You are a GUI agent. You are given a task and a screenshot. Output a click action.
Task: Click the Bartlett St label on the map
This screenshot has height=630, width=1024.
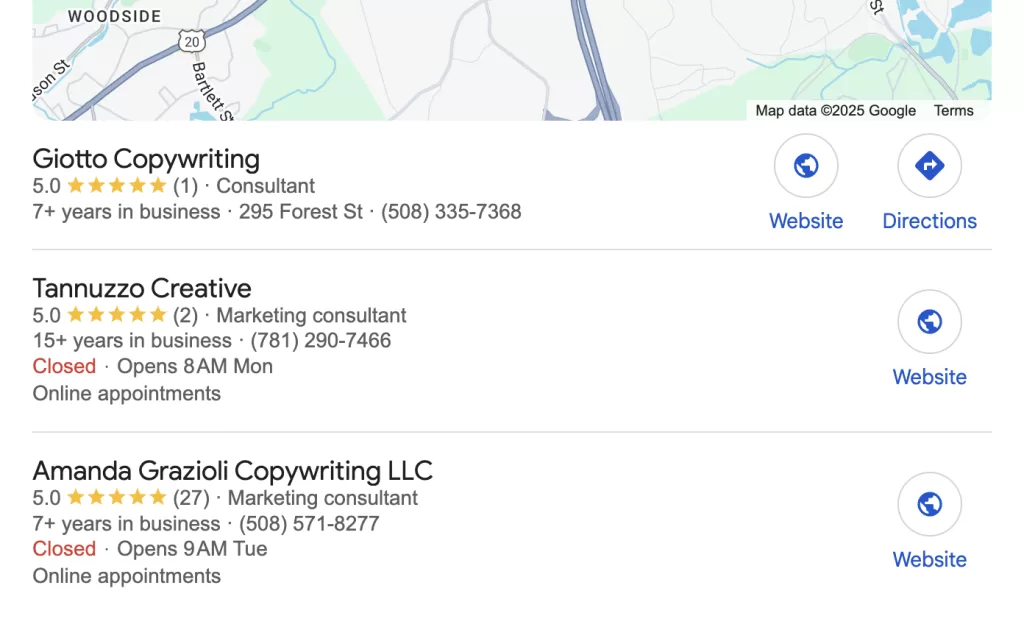pyautogui.click(x=214, y=85)
